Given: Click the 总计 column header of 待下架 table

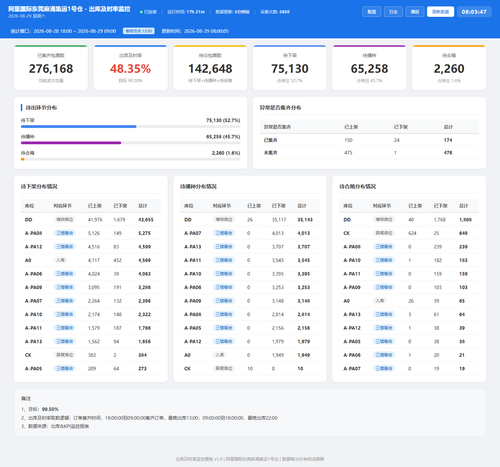Looking at the screenshot, I should 143,206.
